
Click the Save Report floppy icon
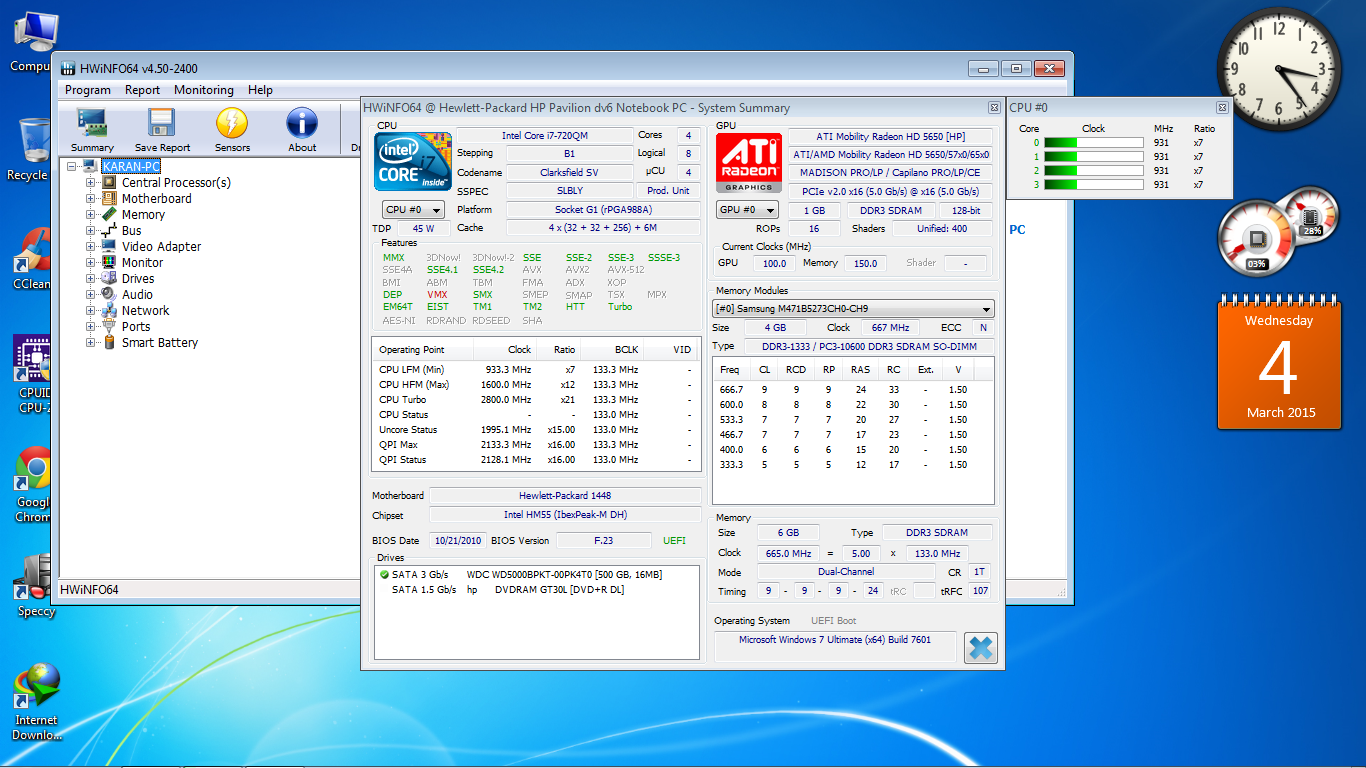pyautogui.click(x=162, y=131)
